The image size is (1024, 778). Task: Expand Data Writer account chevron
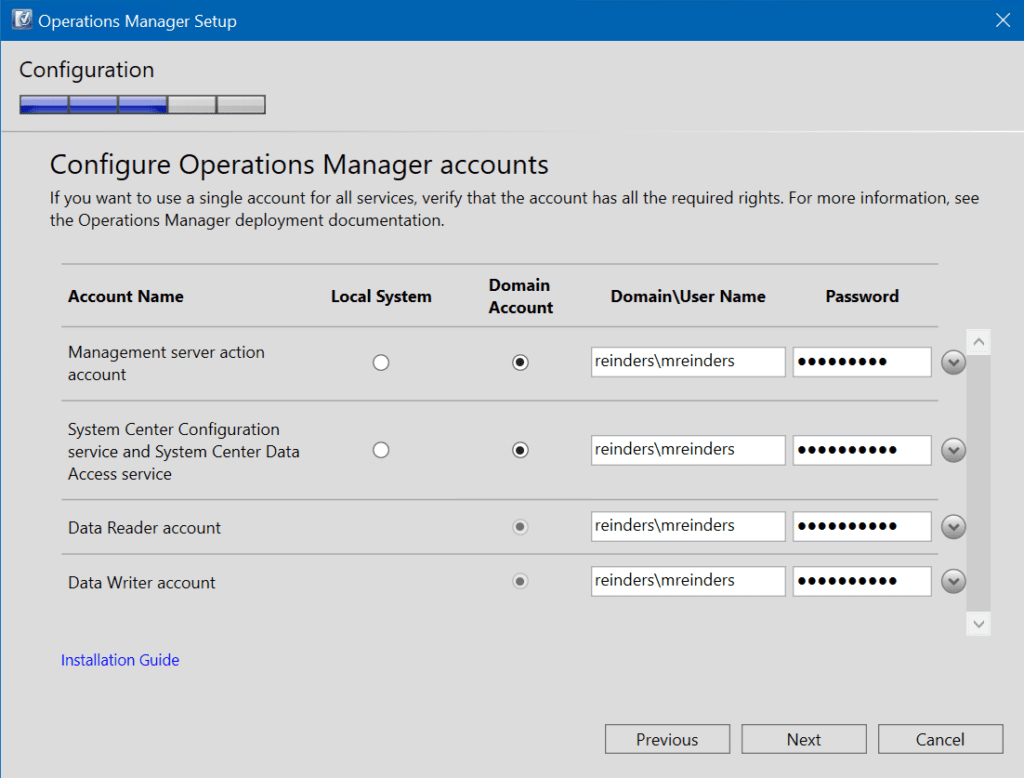click(x=953, y=581)
